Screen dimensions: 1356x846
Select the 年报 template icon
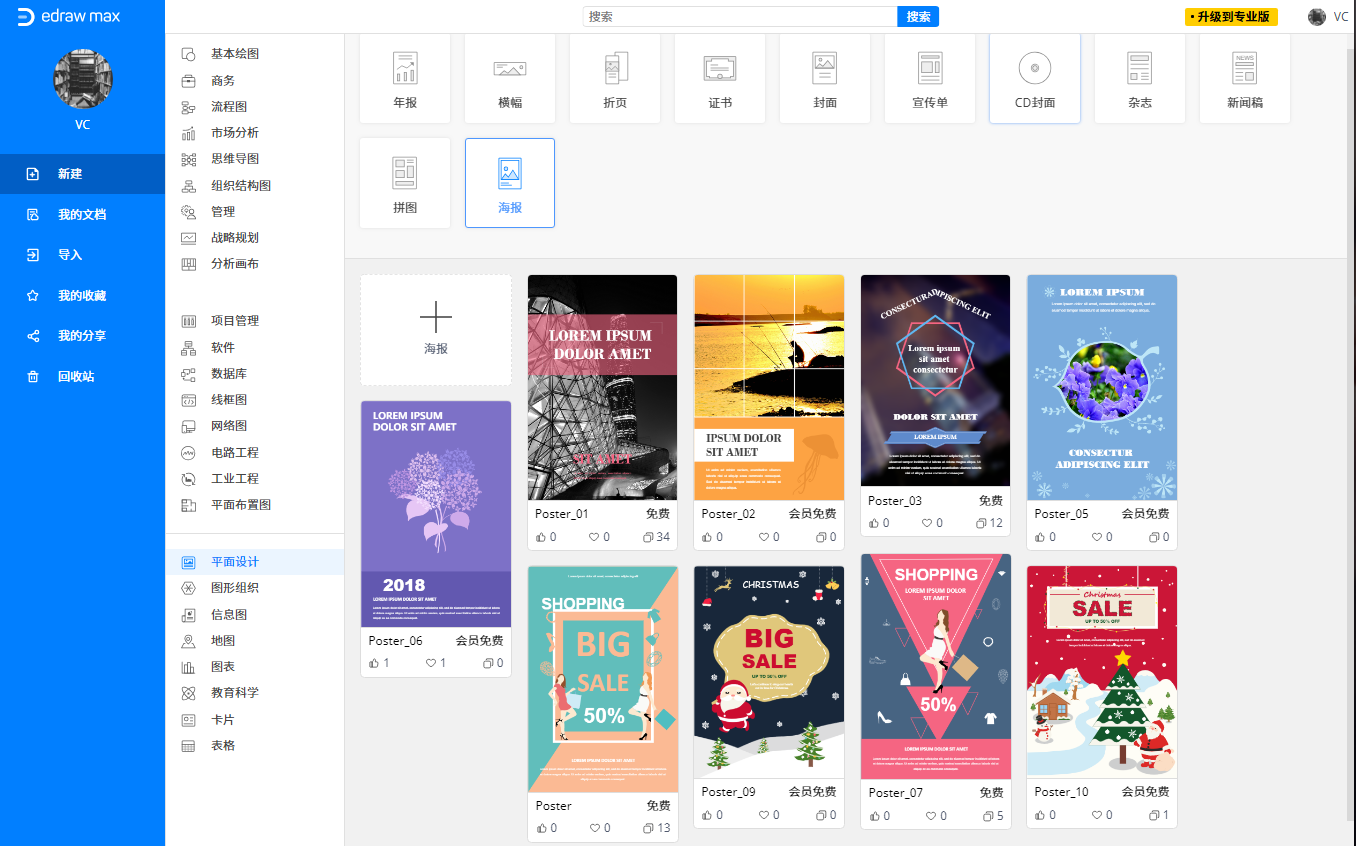(x=405, y=68)
